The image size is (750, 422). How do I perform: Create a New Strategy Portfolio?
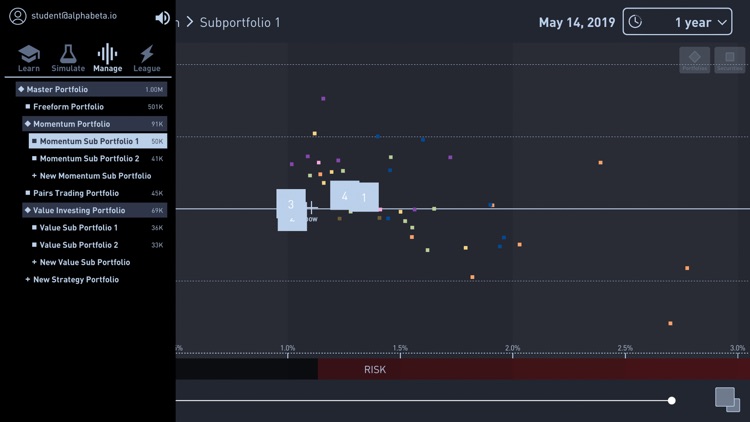pos(73,279)
